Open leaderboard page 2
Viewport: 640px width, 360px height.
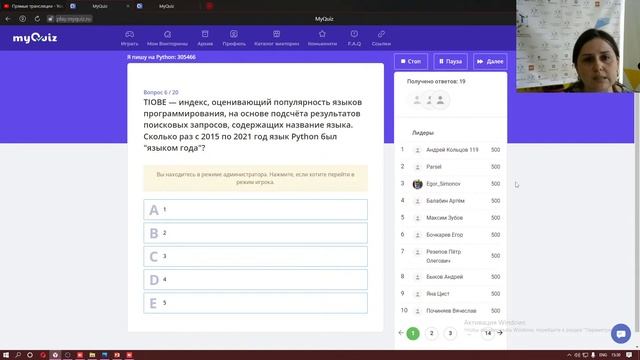[x=431, y=333]
